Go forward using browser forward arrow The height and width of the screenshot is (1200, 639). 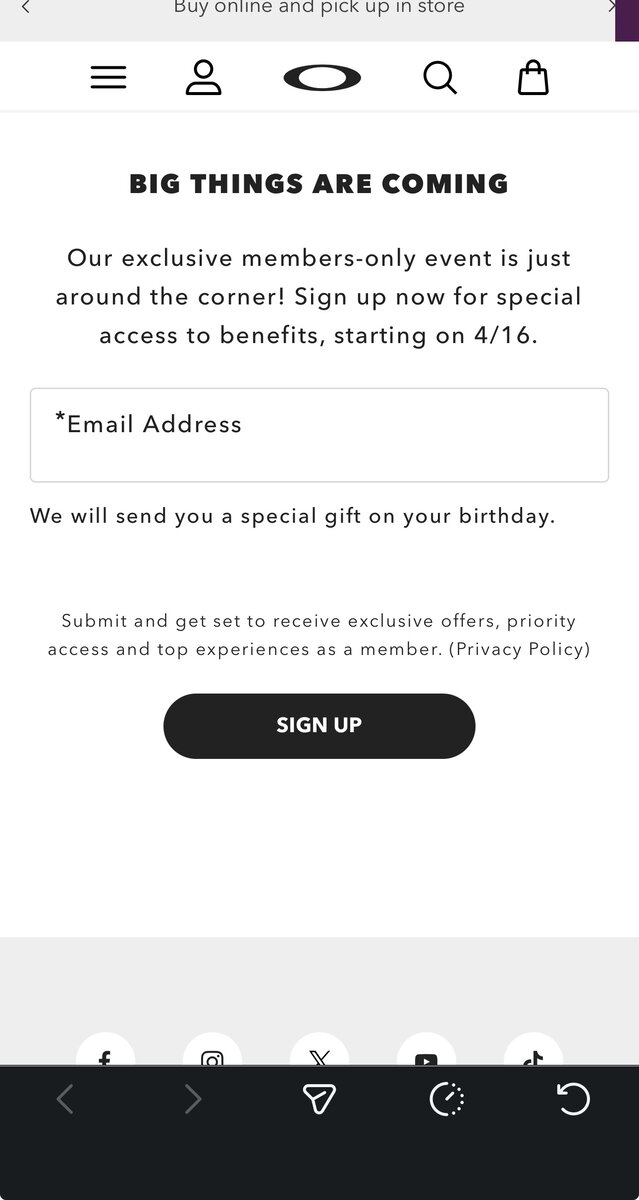pos(192,1100)
